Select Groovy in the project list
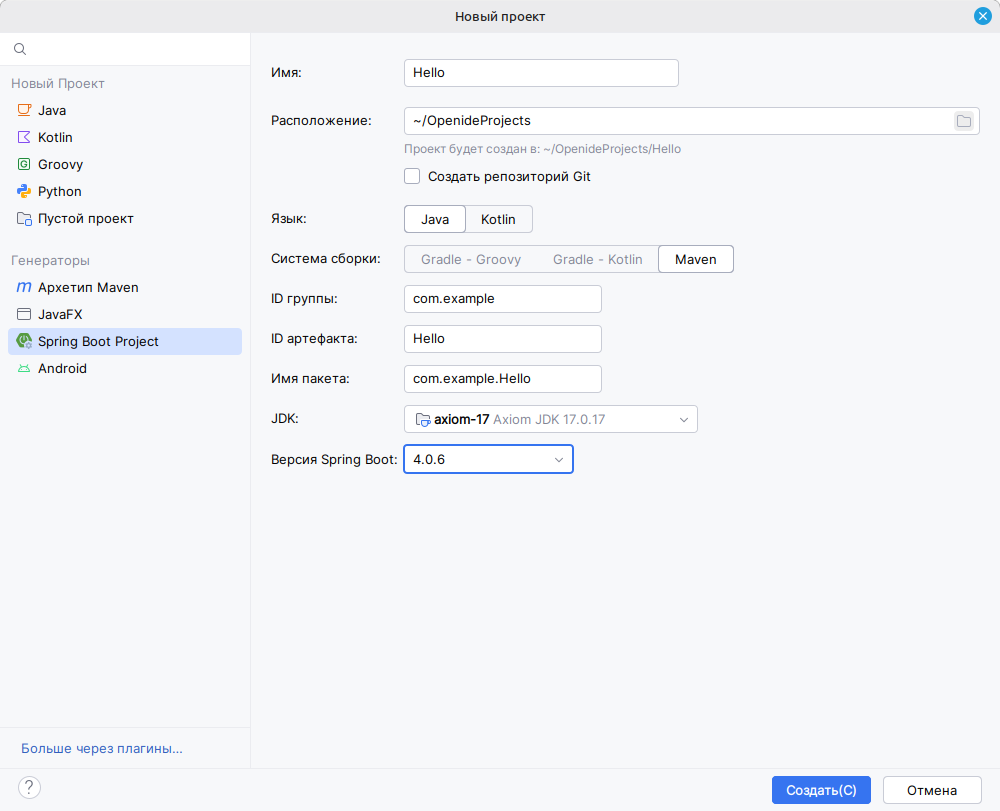Screen dimensions: 1000x811 click(125, 164)
